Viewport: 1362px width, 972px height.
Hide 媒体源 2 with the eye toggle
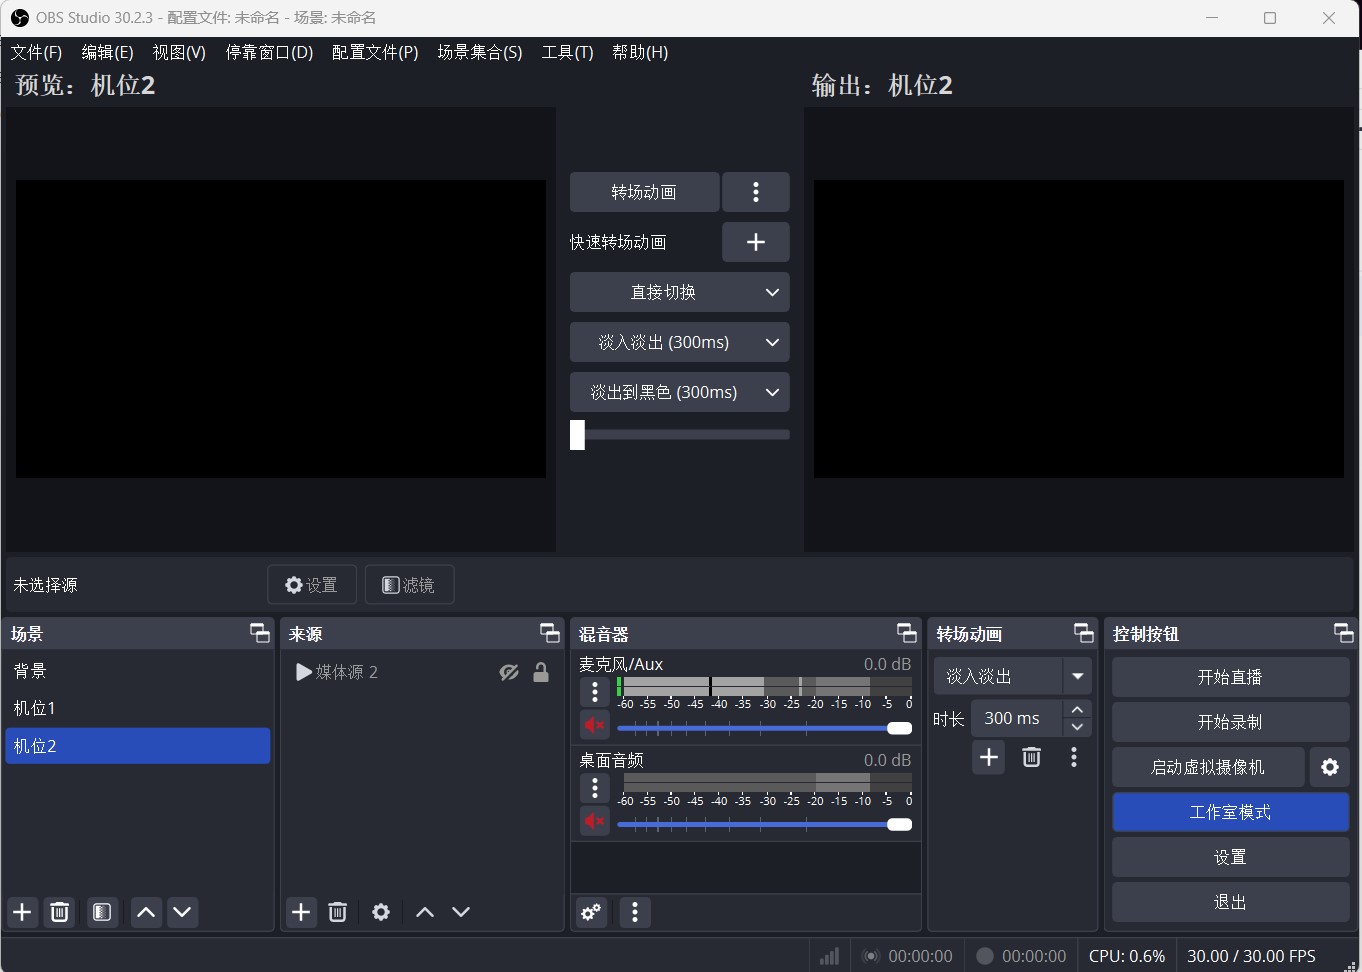click(509, 672)
